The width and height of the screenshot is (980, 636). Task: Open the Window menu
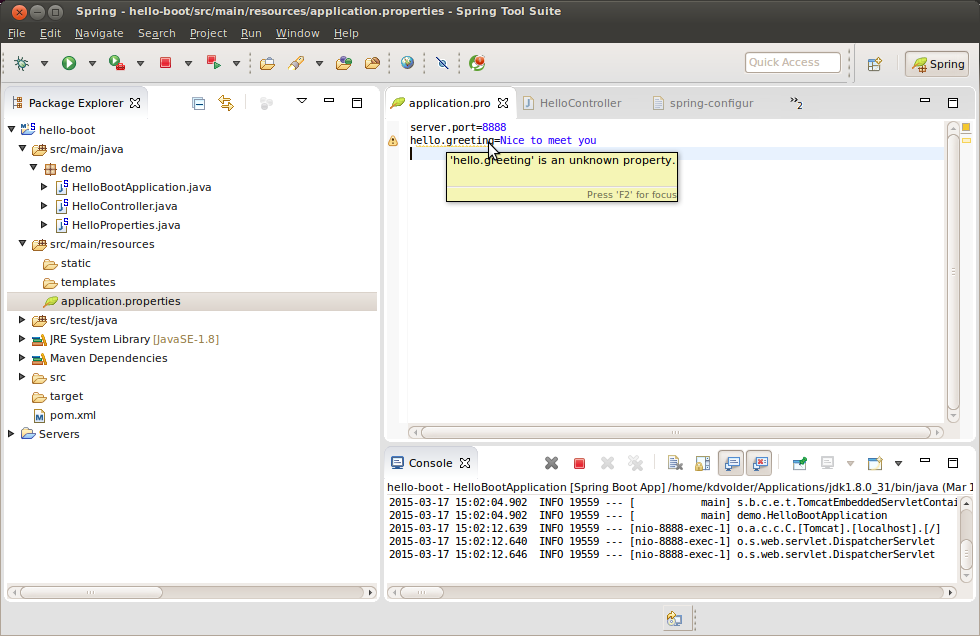(x=298, y=33)
